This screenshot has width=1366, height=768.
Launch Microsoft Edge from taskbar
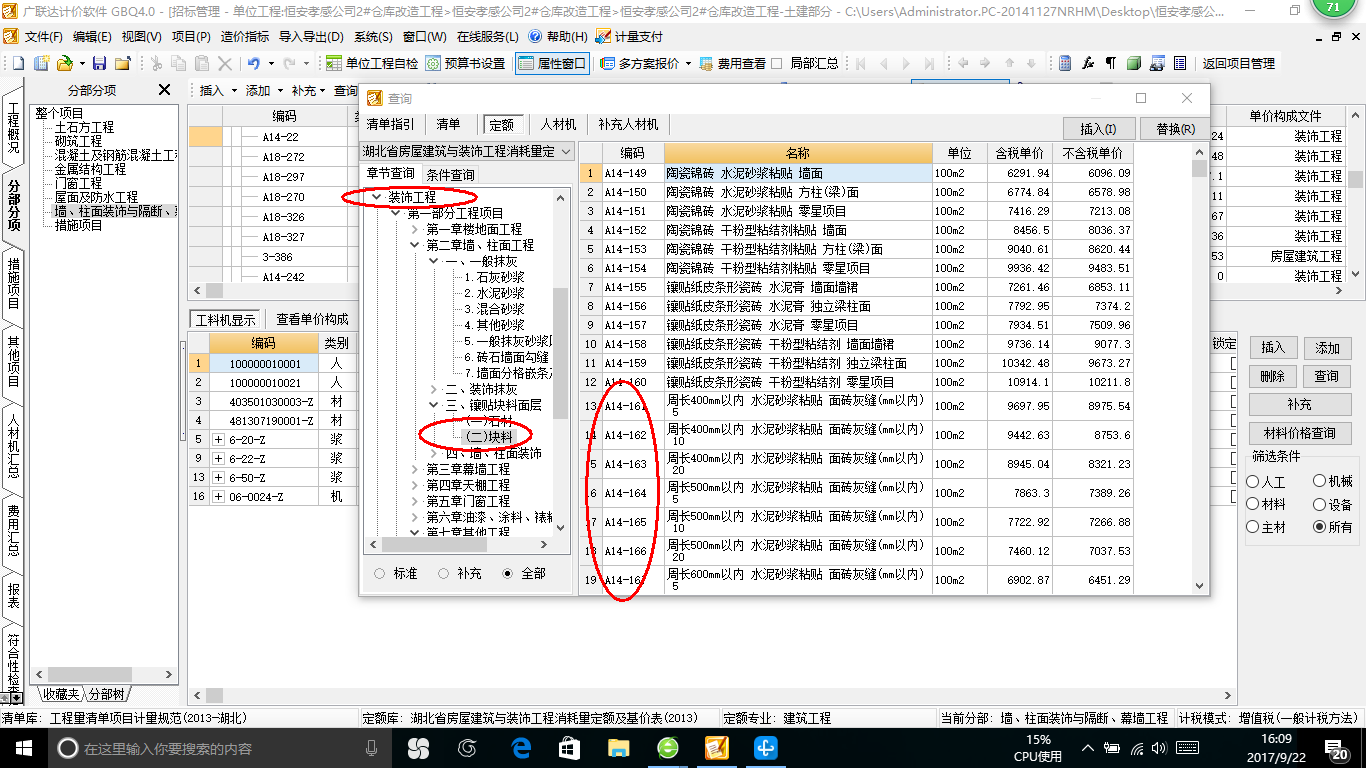(521, 748)
